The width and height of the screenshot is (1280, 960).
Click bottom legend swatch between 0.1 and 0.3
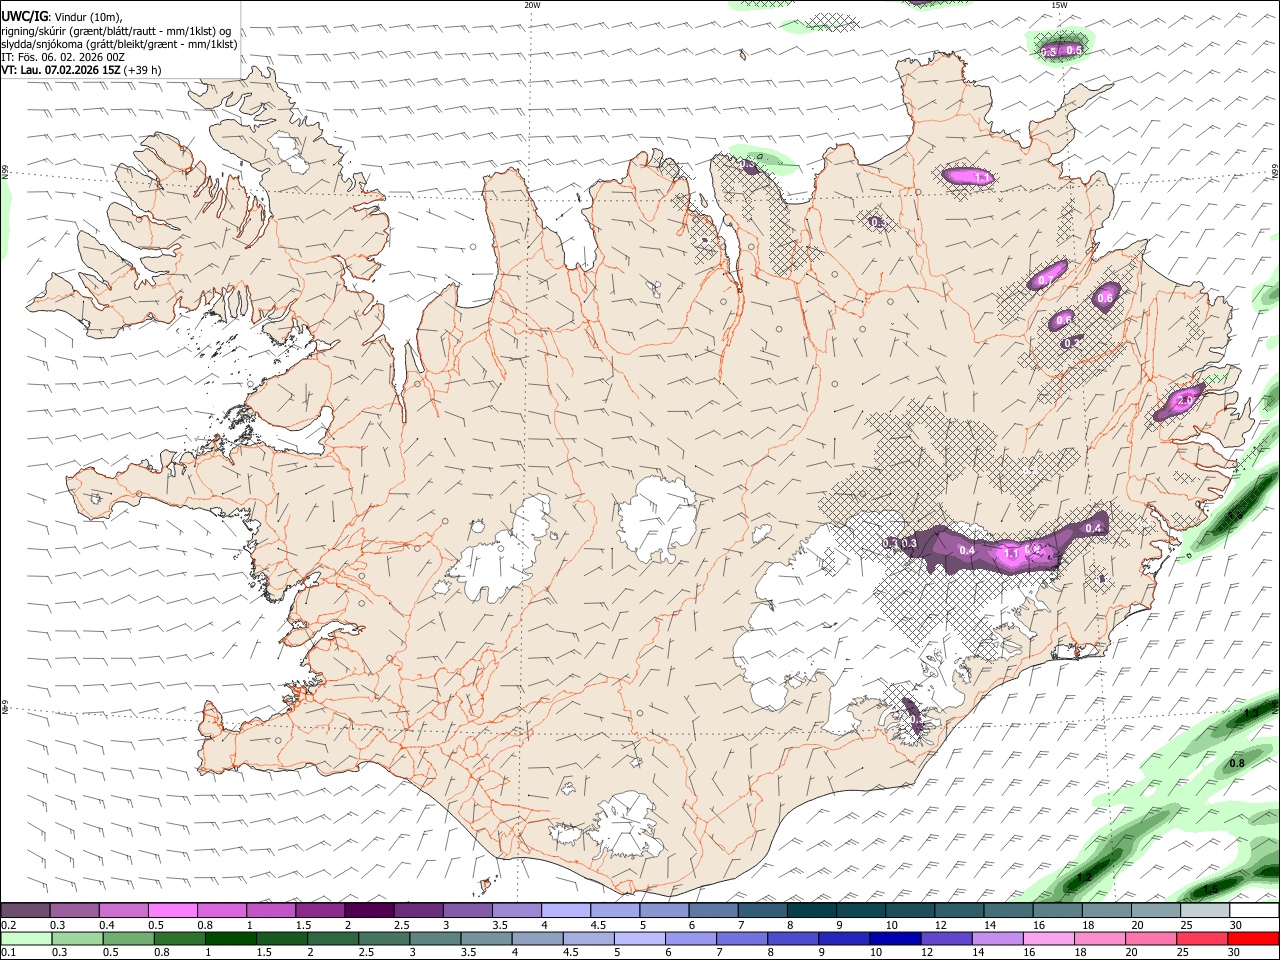[x=25, y=938]
